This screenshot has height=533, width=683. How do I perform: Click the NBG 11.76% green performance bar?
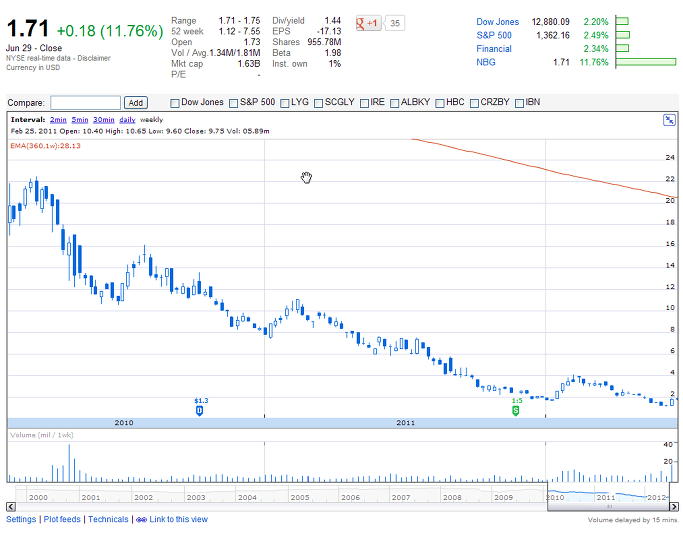(646, 62)
